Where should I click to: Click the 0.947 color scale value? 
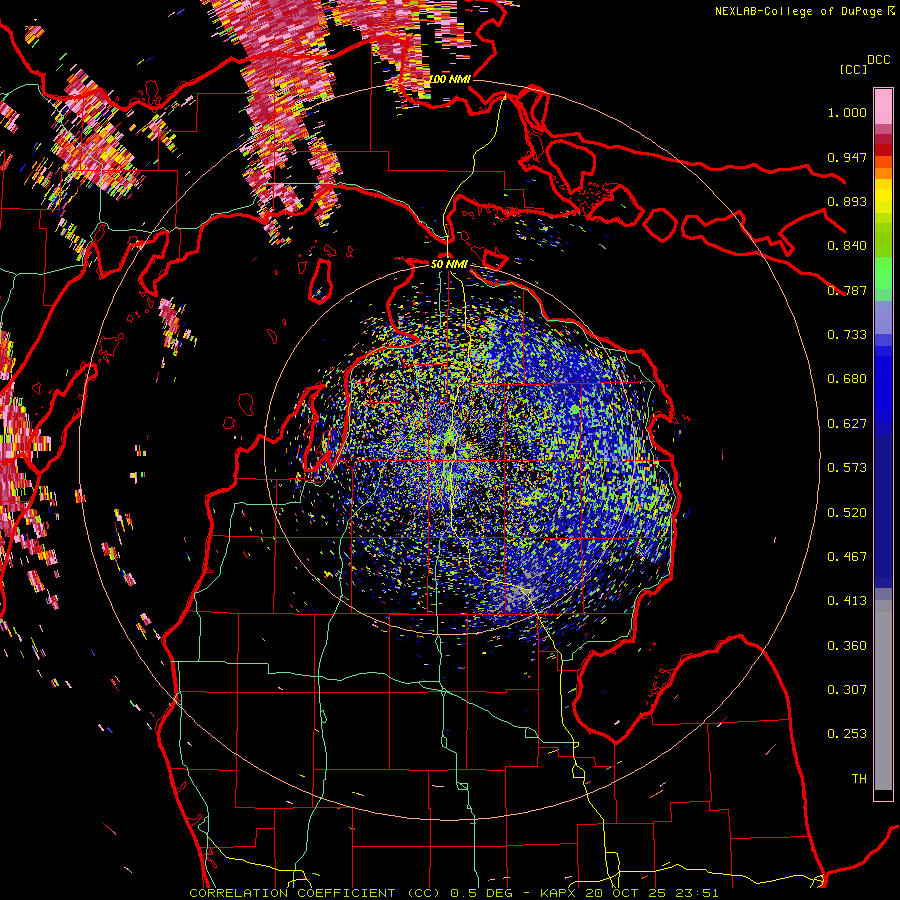847,157
